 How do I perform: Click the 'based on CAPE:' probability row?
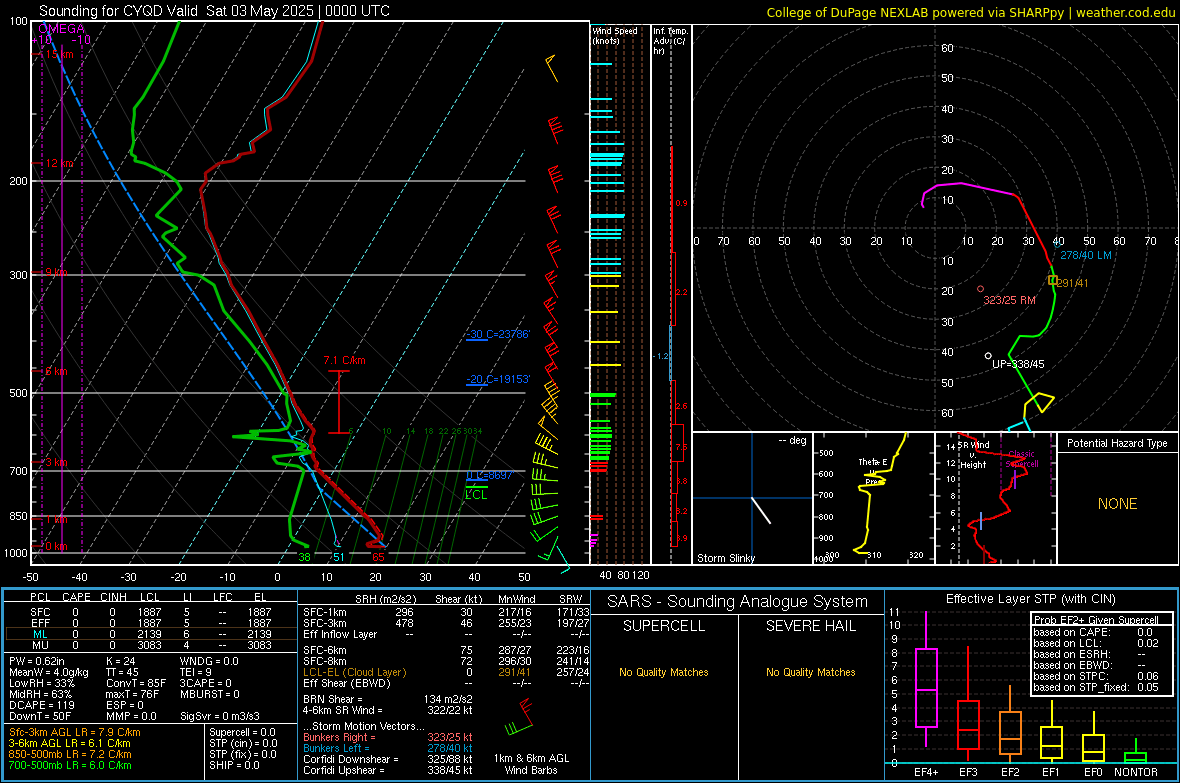(x=1096, y=632)
